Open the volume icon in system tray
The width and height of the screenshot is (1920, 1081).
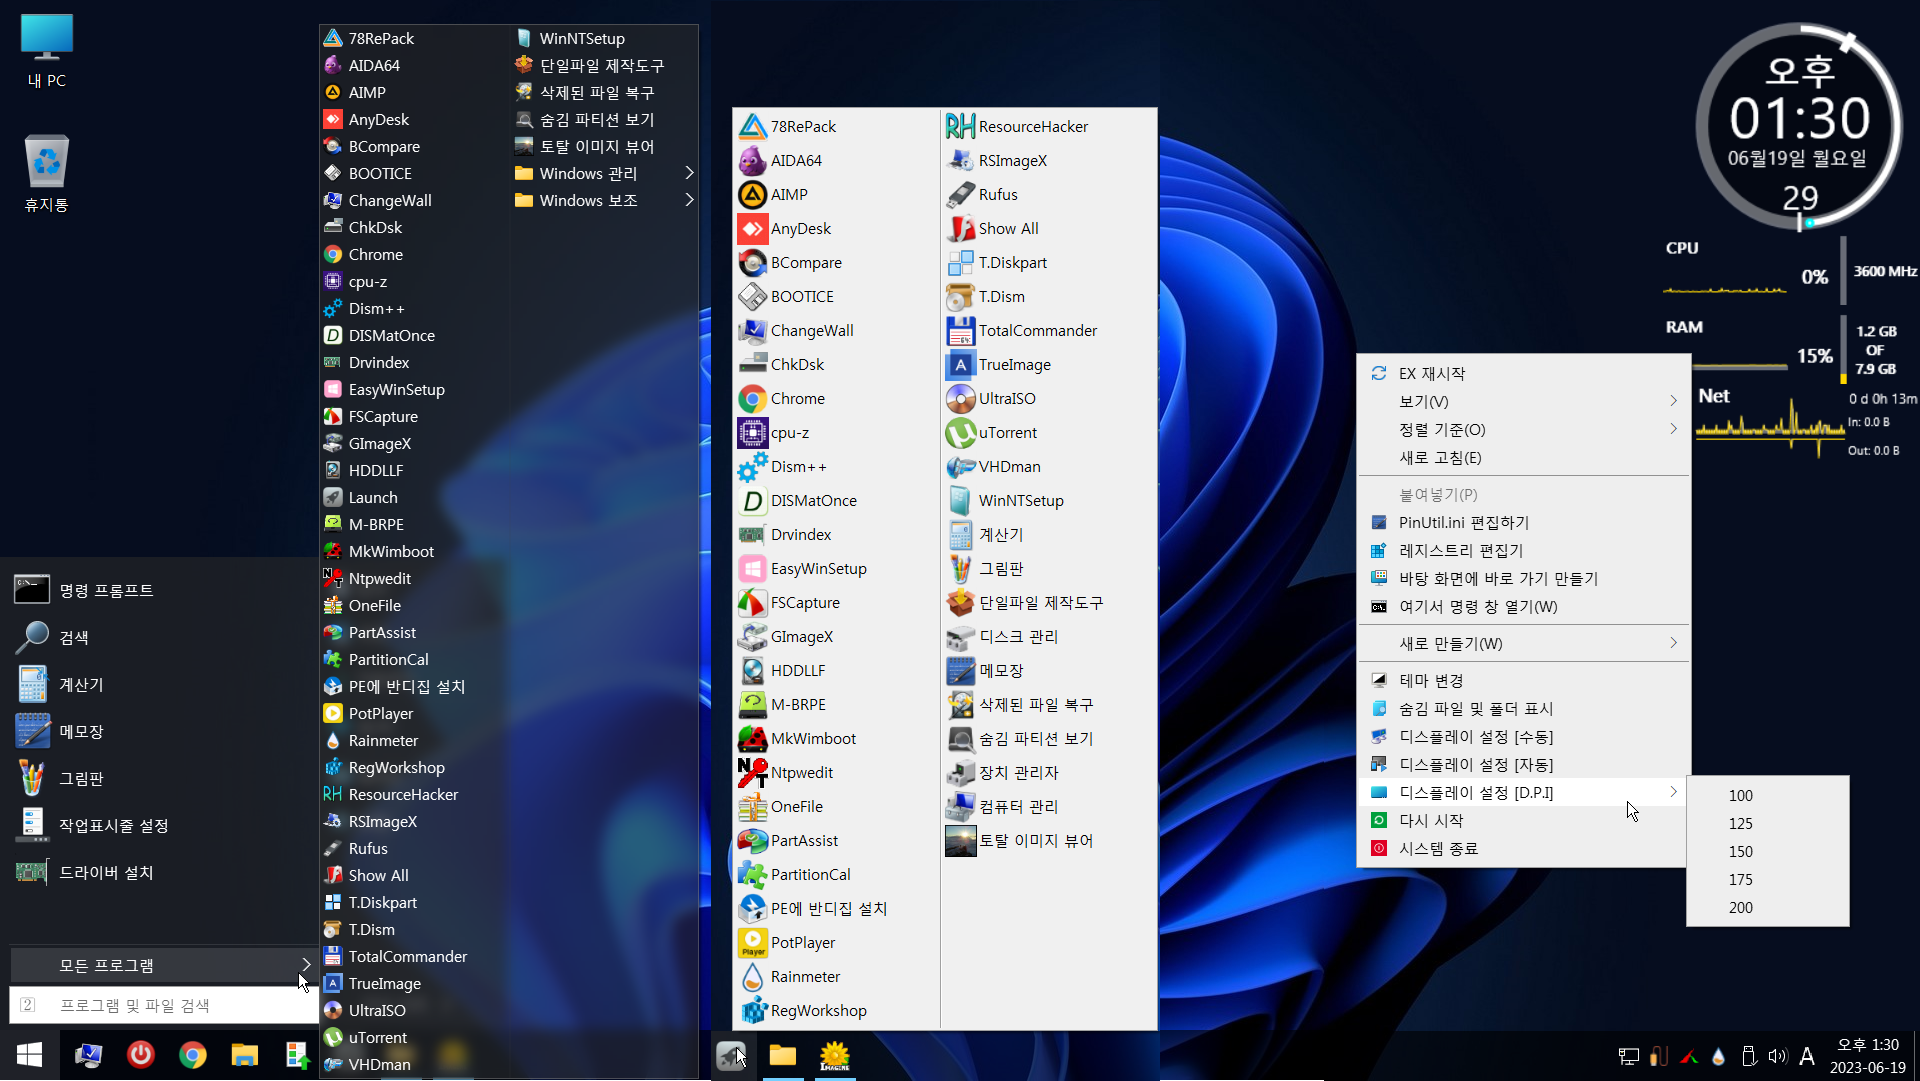coord(1777,1056)
